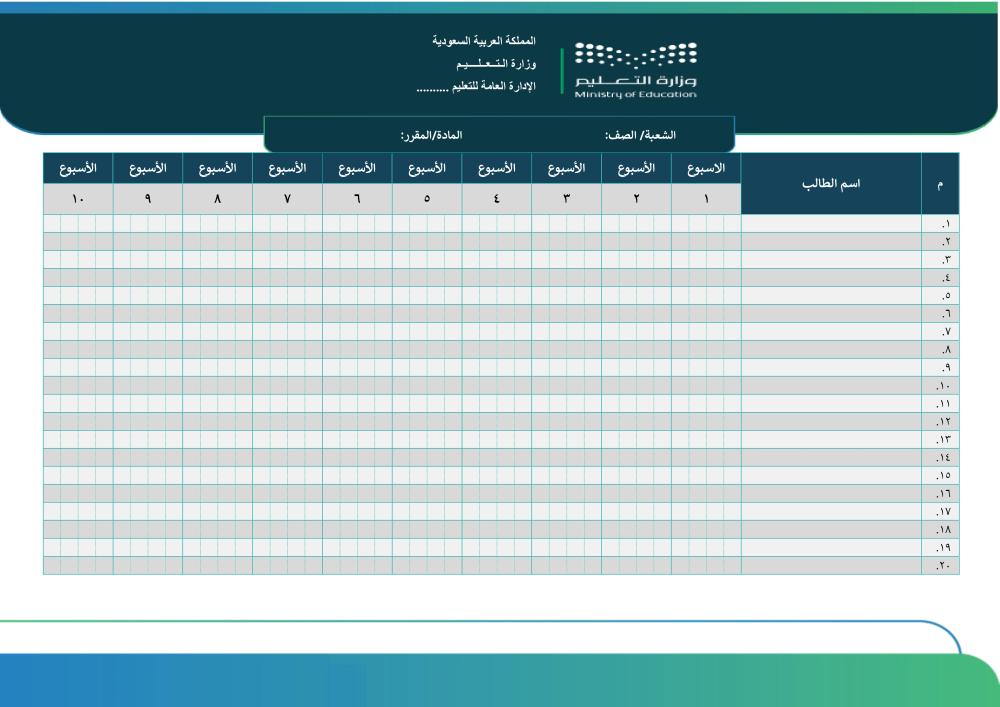
Task: Select the 'اسم الطالب' column header
Action: coord(830,184)
